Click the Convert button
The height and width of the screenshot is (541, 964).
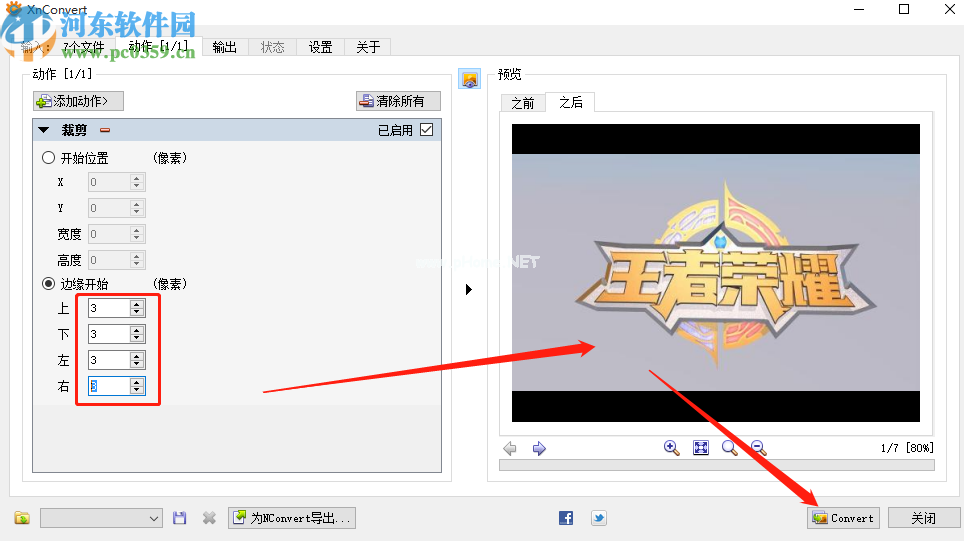click(x=843, y=518)
